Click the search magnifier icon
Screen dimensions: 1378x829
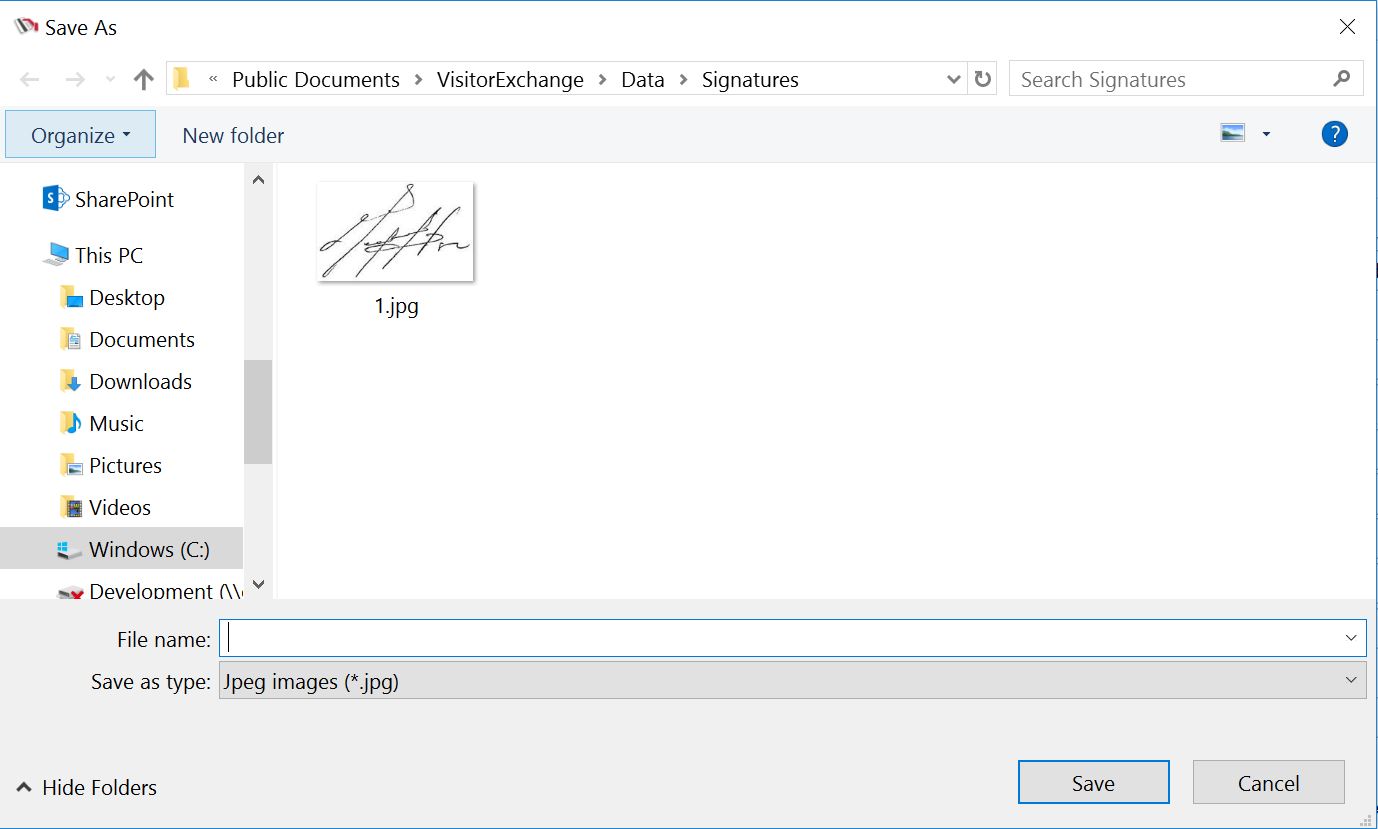[x=1342, y=79]
